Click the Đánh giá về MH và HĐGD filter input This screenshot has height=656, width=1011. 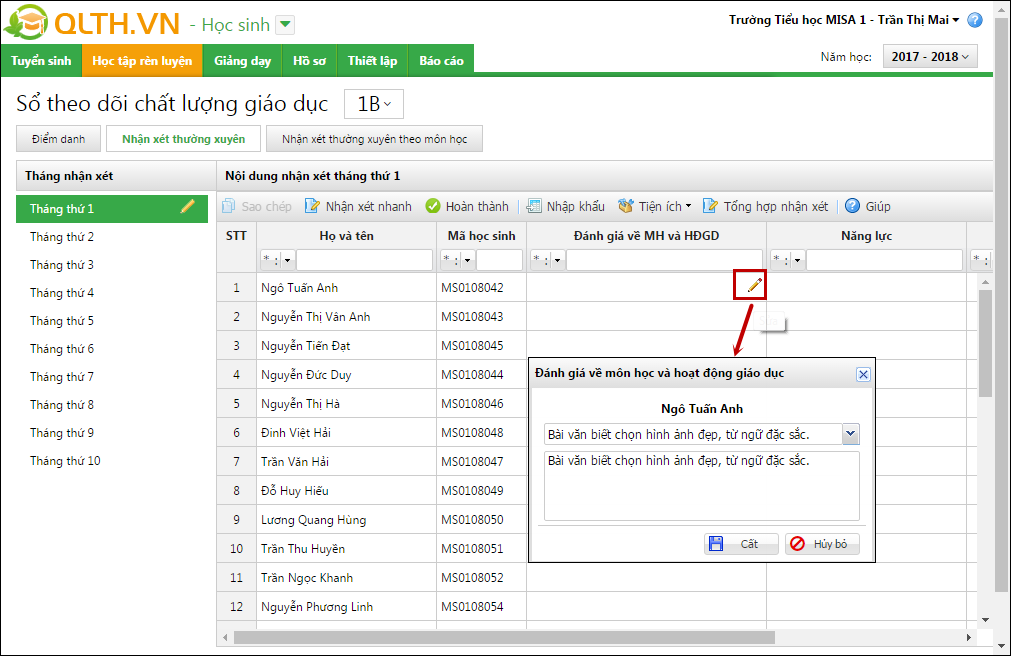click(x=664, y=260)
